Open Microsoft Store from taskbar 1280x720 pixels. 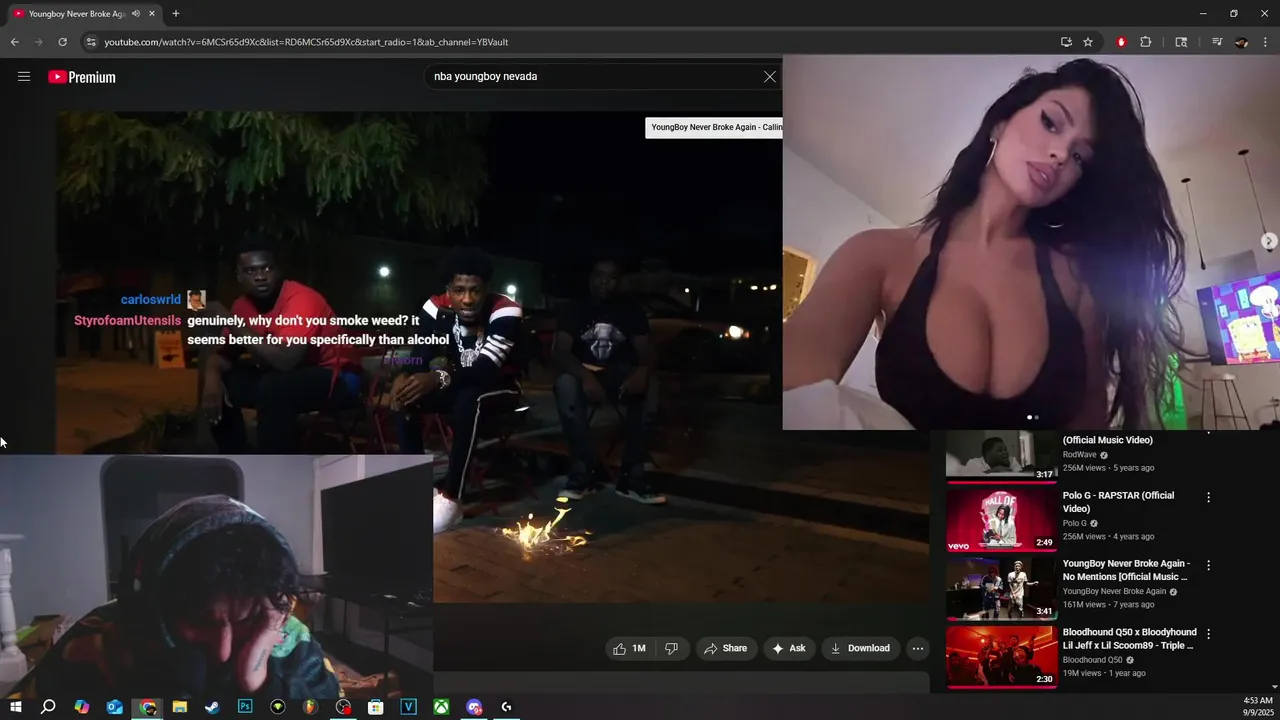tap(376, 707)
